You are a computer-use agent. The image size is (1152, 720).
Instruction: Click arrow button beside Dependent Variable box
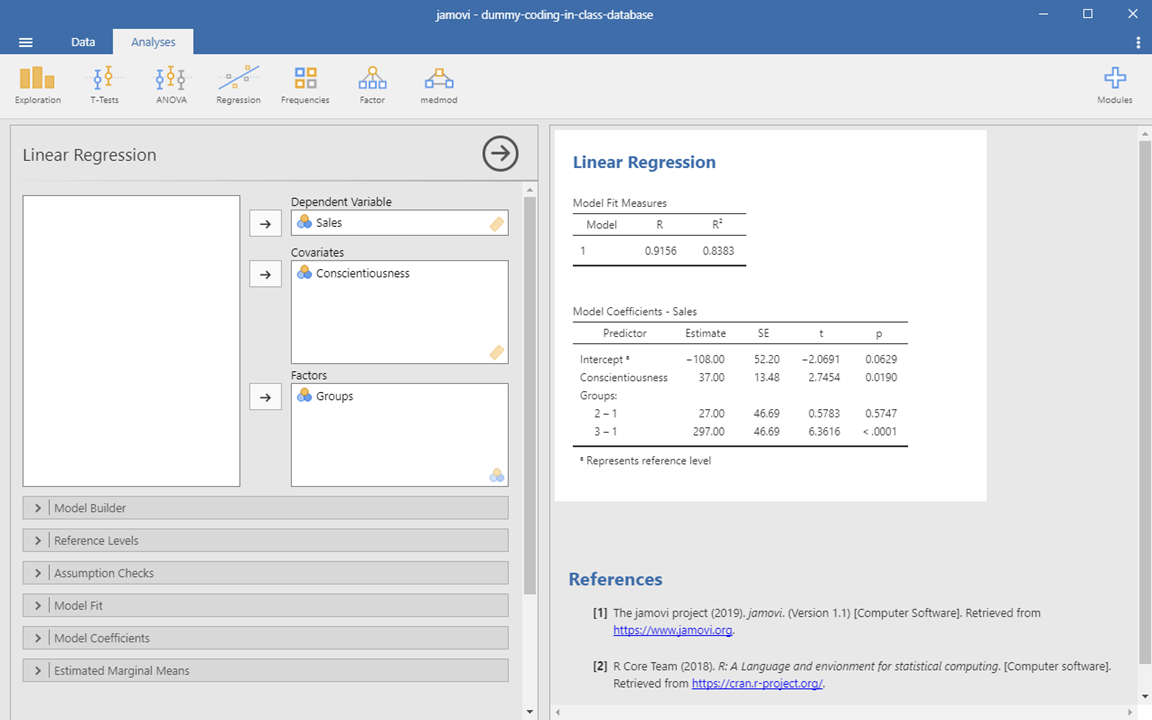point(265,224)
